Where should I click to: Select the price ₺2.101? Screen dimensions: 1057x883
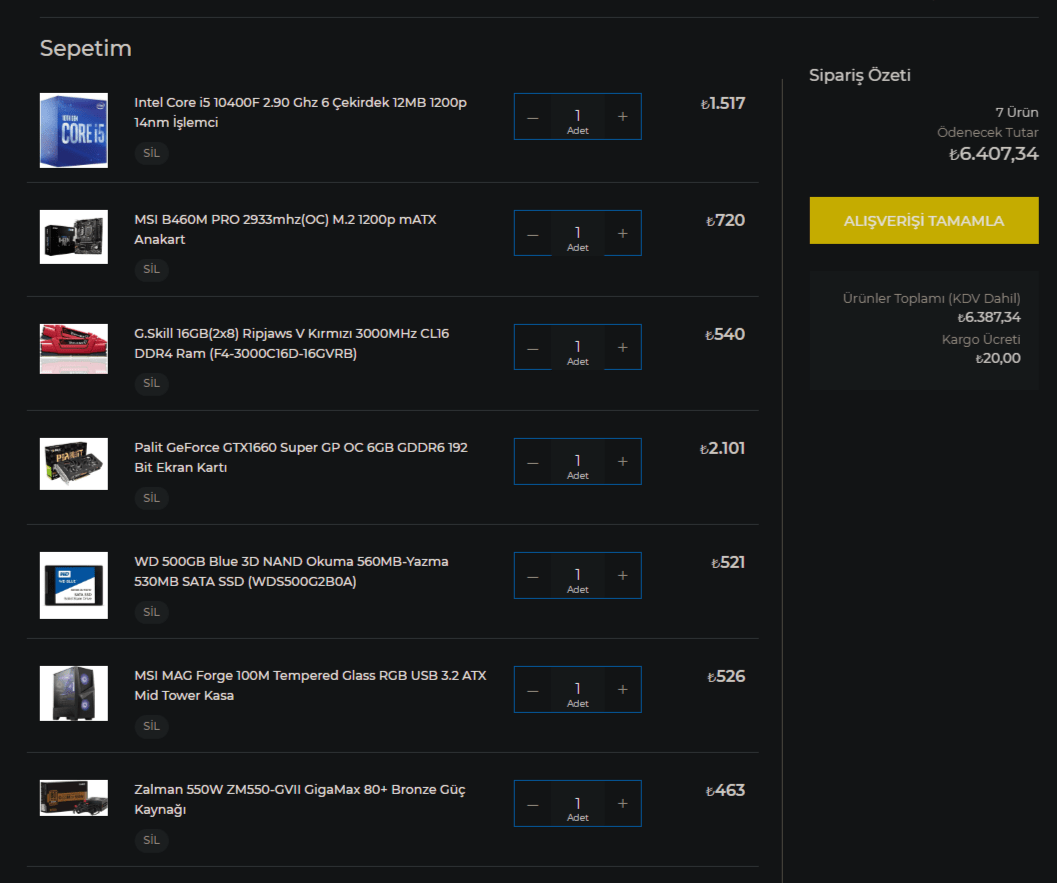coord(722,448)
